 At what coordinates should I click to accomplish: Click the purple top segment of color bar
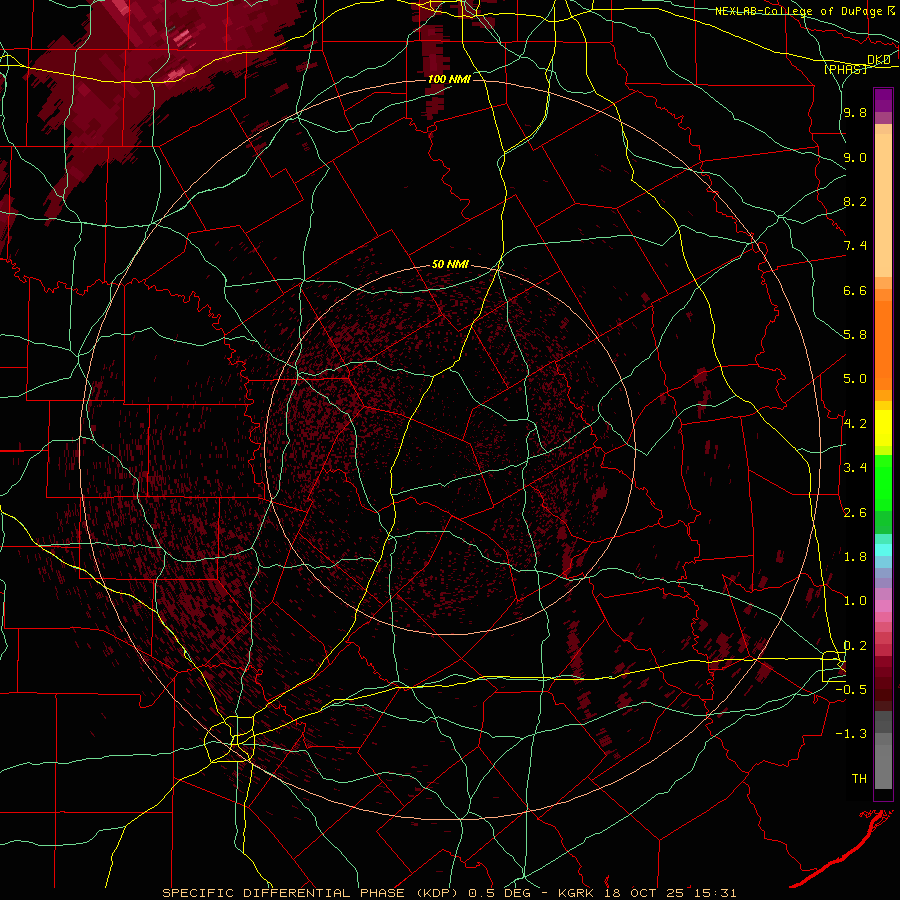point(883,100)
